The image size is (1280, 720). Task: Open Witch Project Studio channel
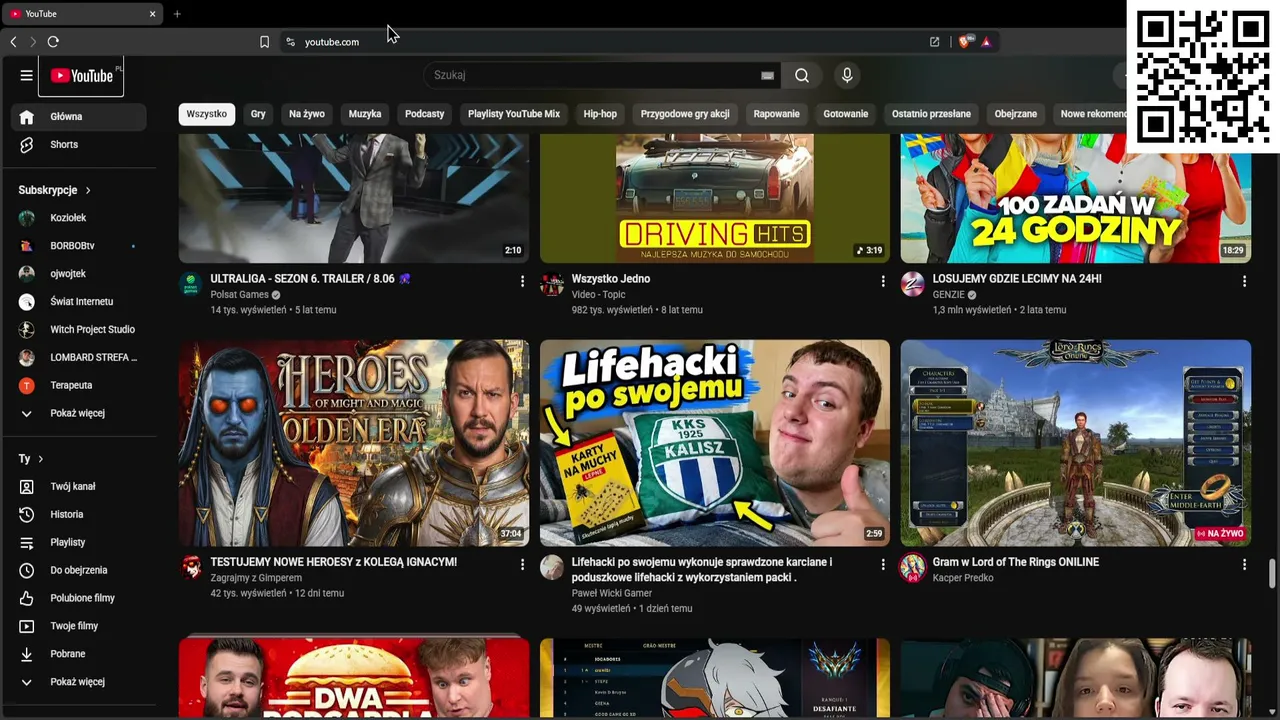(x=79, y=329)
